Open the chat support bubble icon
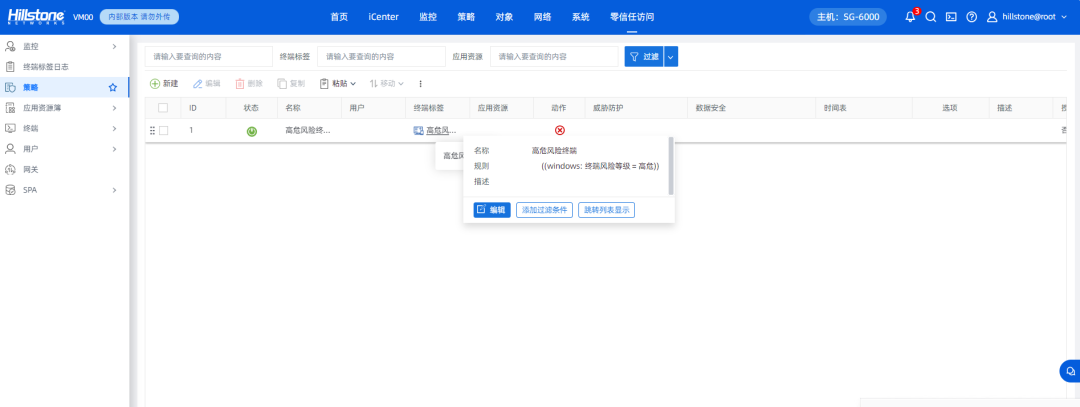Screen dimensions: 1080x407 point(1069,370)
